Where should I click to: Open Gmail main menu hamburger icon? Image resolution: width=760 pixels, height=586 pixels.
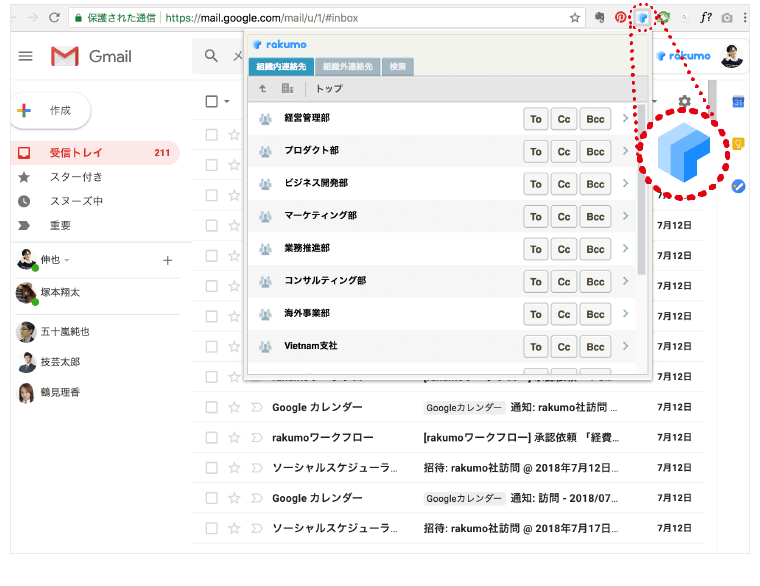(26, 56)
